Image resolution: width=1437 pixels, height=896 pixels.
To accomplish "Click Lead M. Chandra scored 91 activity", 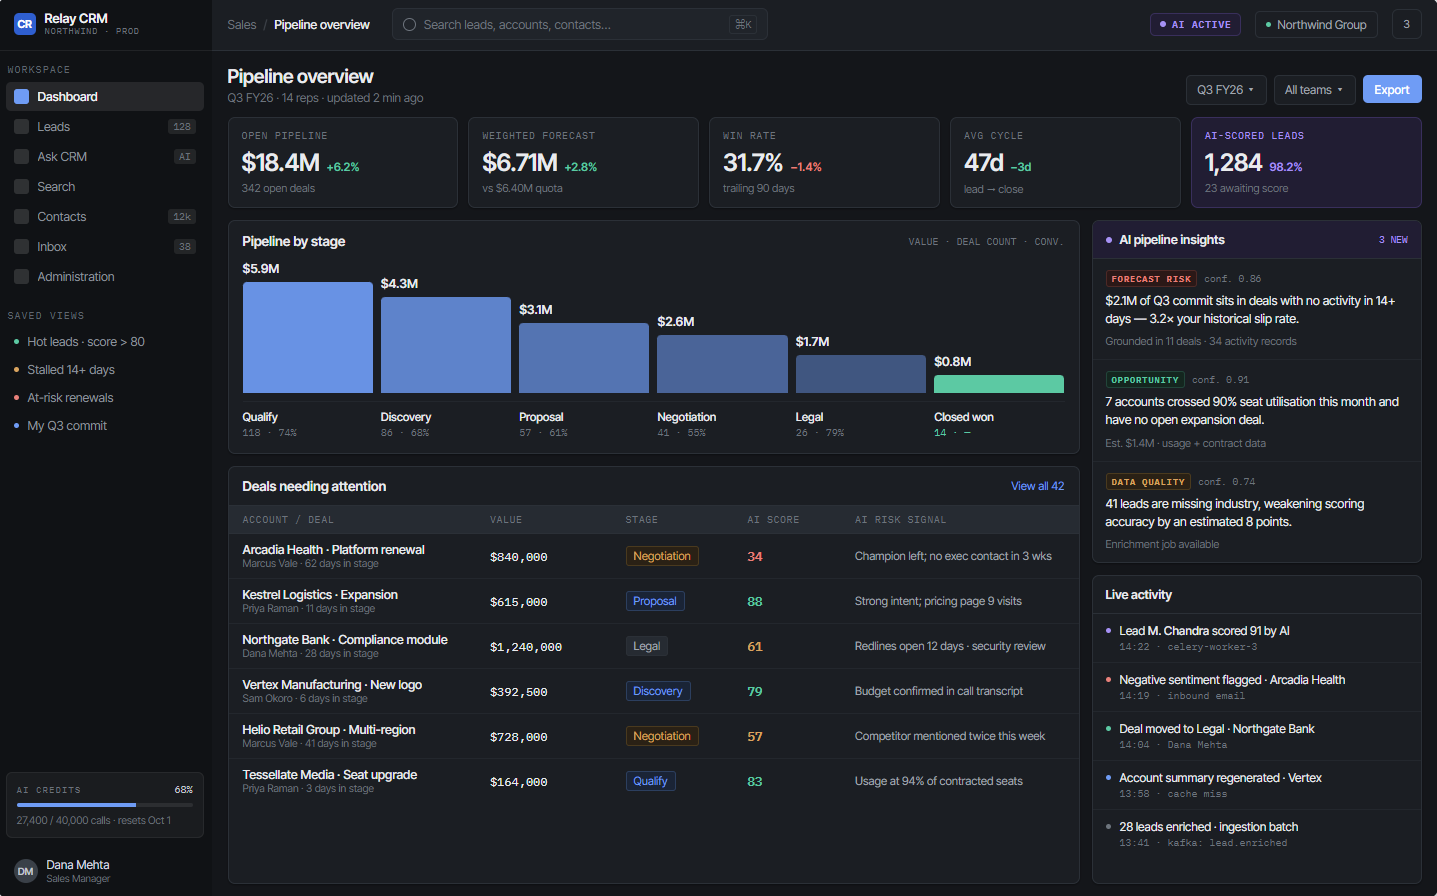I will coord(1256,638).
